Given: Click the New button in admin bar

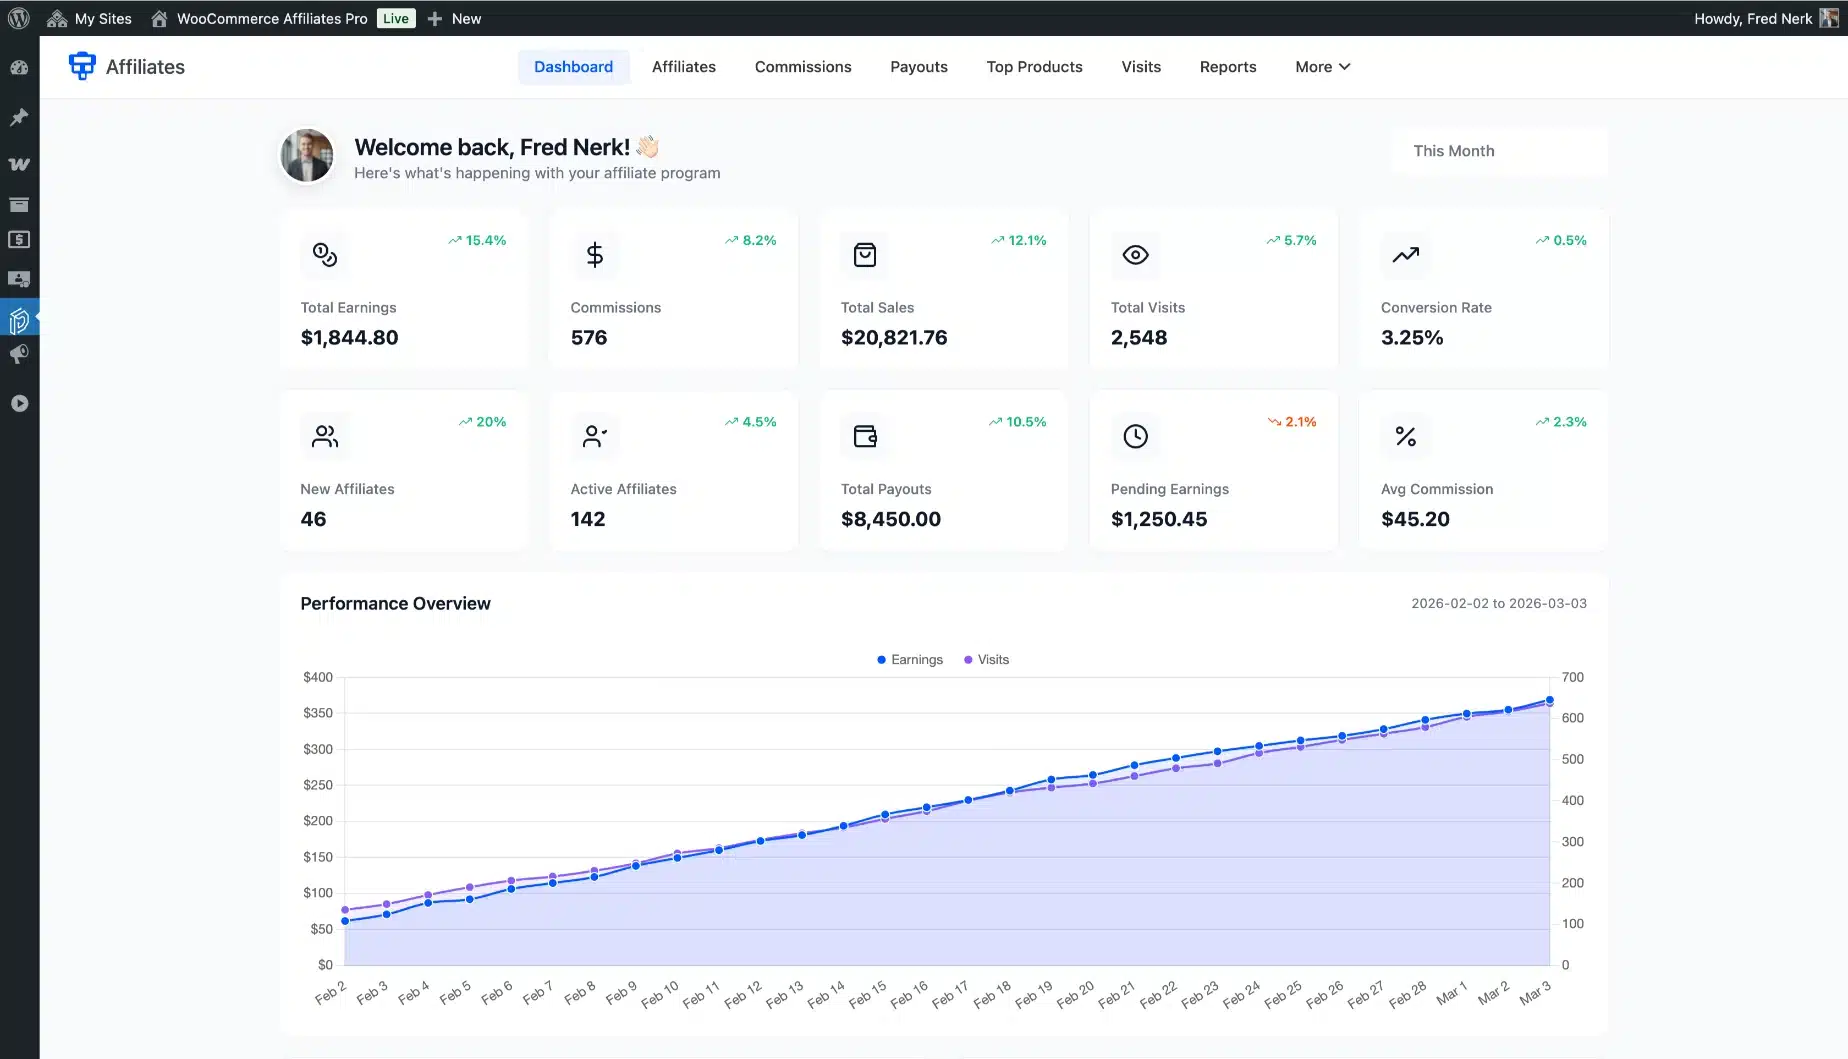Looking at the screenshot, I should 455,18.
